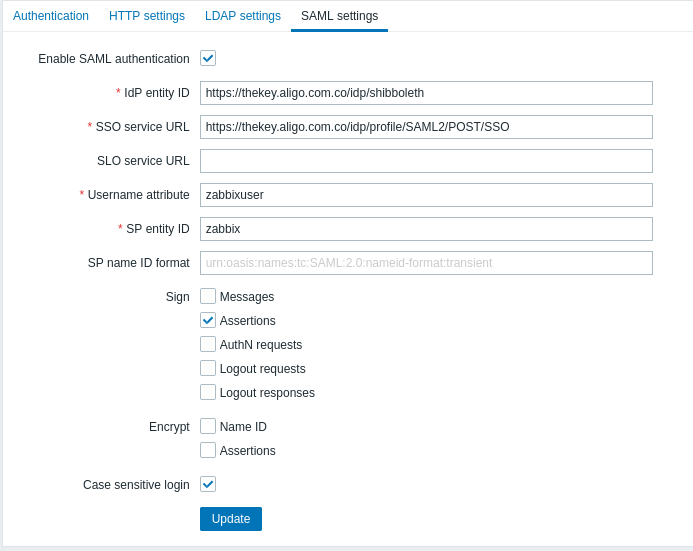
Task: Uncheck the Sign Assertions checkbox
Action: point(208,320)
